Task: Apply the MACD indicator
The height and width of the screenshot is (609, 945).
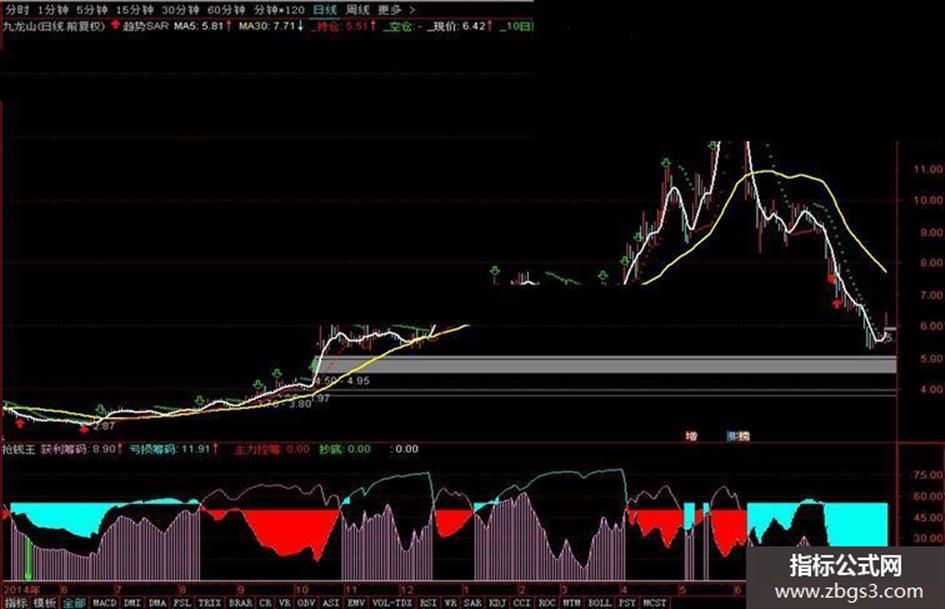Action: [x=104, y=602]
